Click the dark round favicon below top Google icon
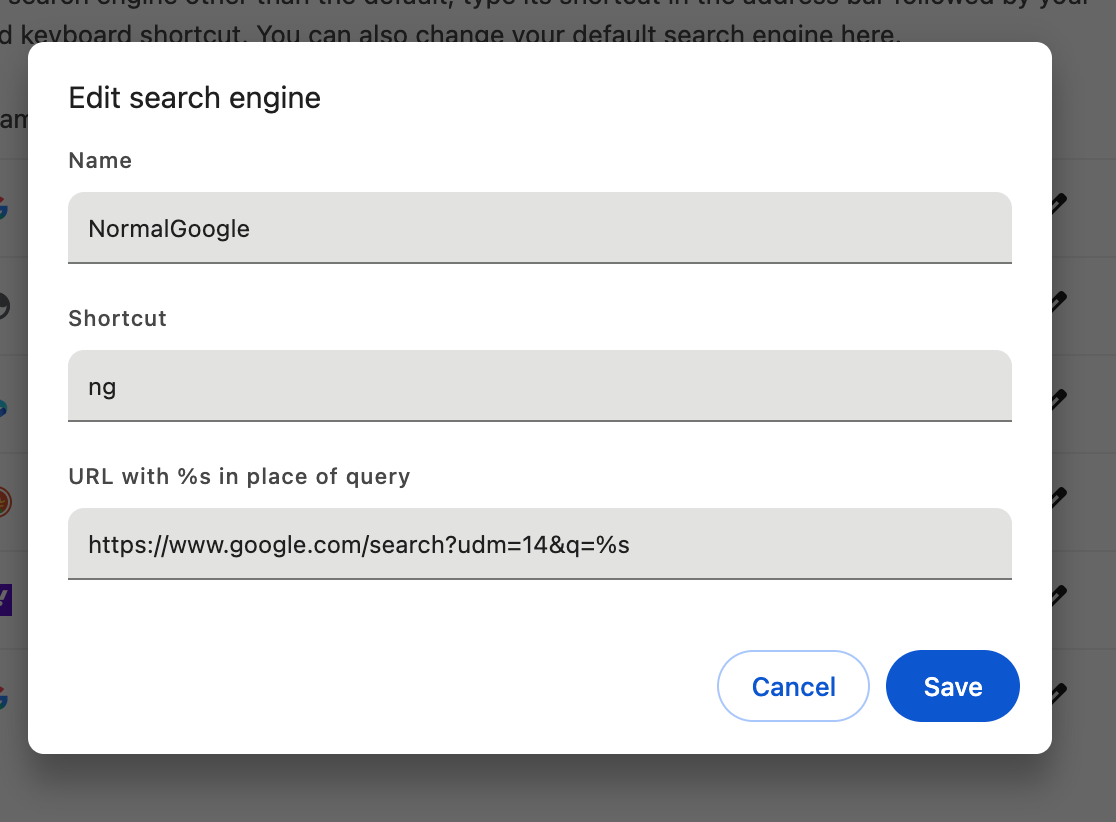This screenshot has width=1116, height=822. tap(4, 307)
